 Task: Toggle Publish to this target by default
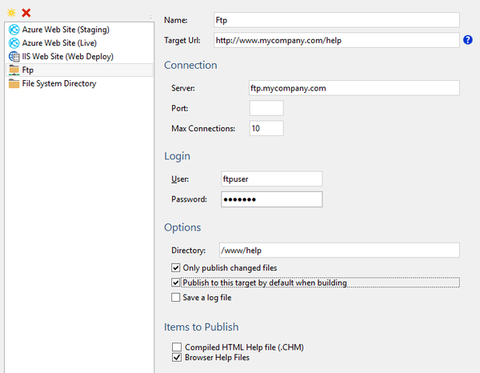(176, 283)
